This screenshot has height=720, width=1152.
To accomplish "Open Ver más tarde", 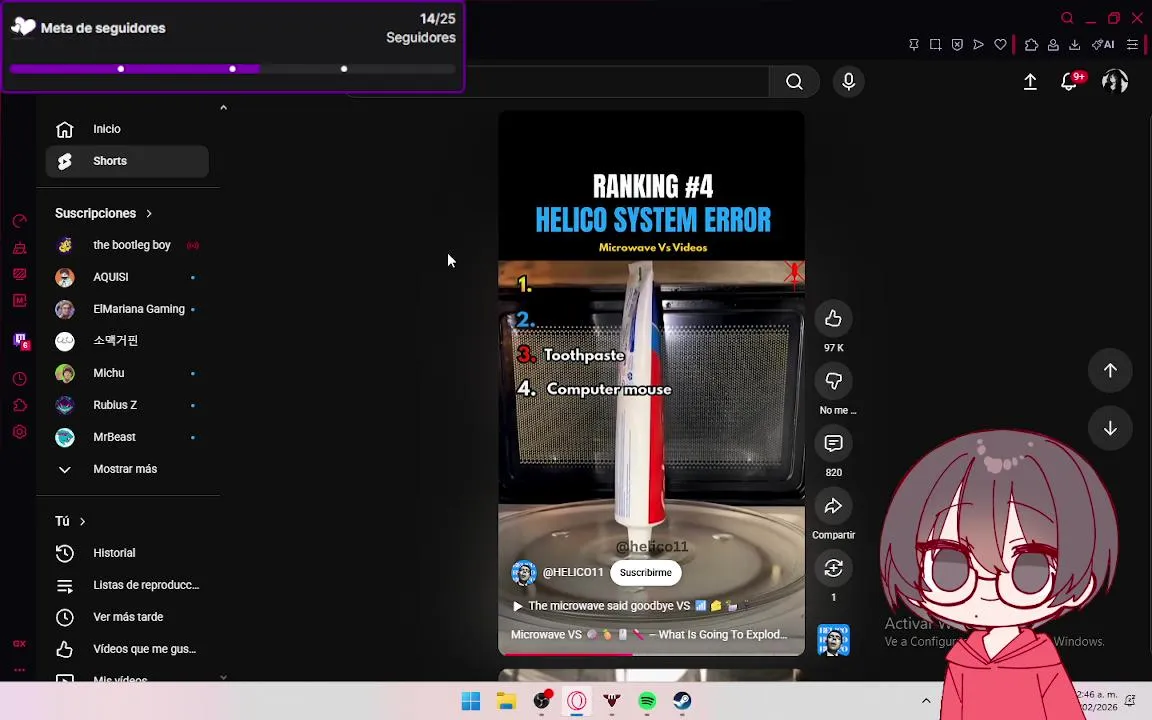I will [127, 617].
